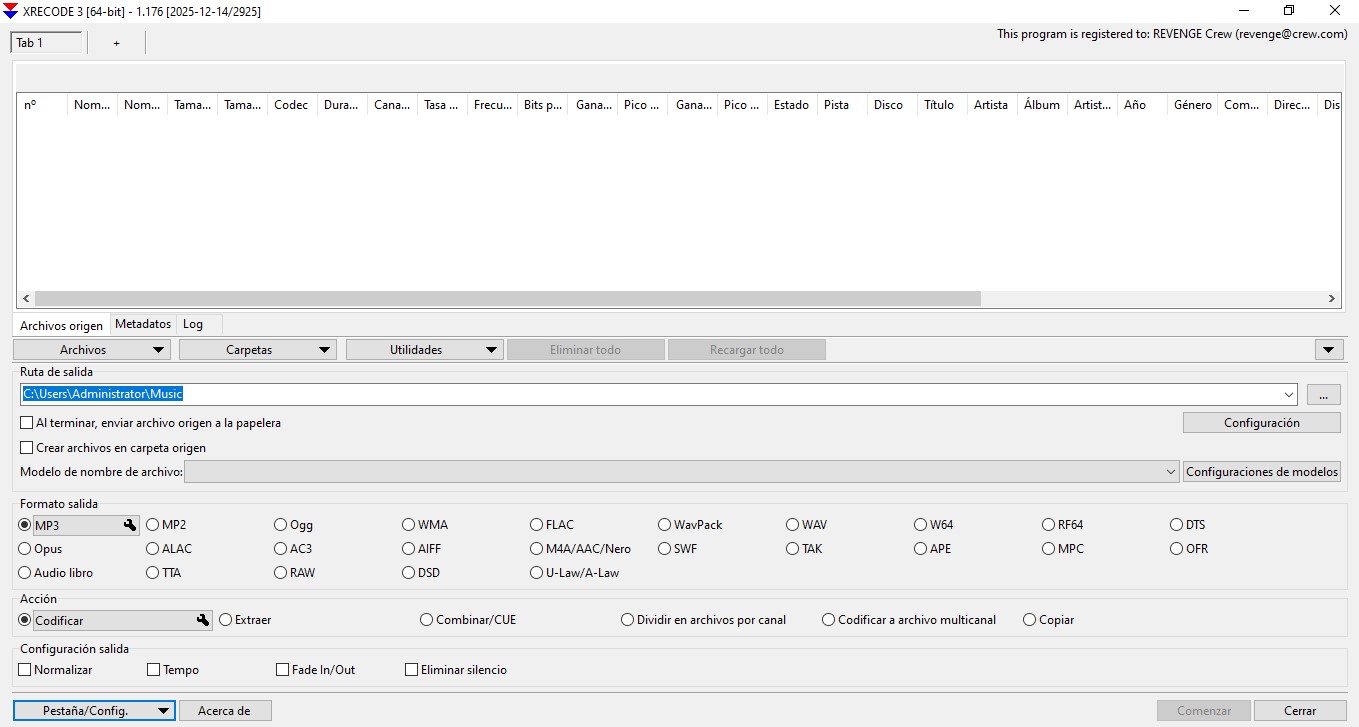Click the XRECODE logo in the title bar
Viewport: 1359px width, 727px height.
[13, 11]
